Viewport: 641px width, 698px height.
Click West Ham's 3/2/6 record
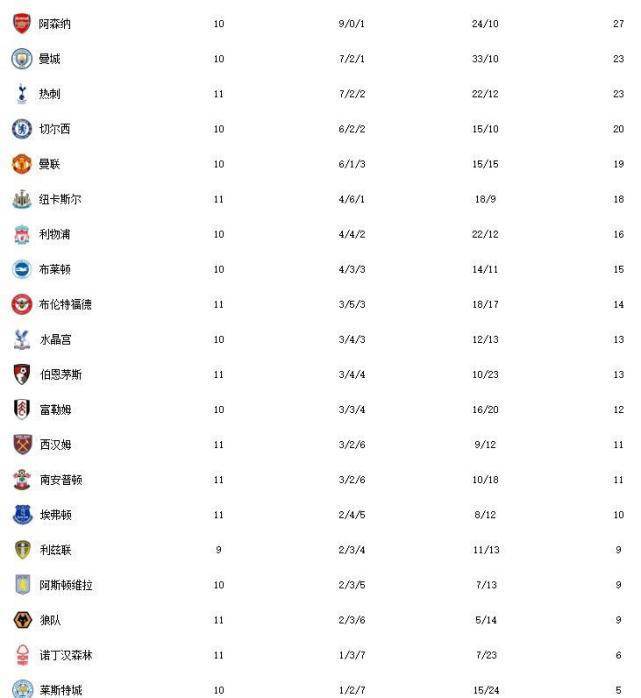352,445
